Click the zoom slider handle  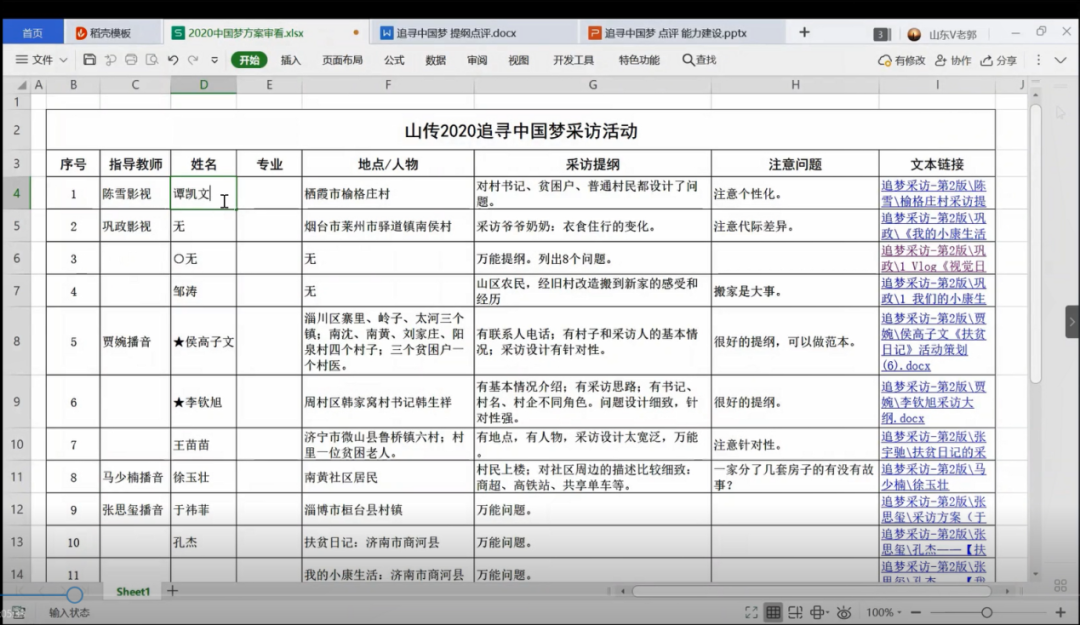click(x=986, y=612)
